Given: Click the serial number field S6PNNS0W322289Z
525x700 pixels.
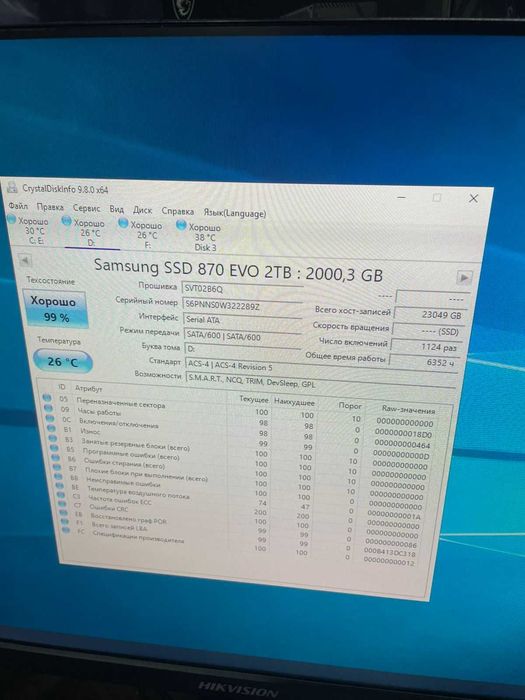Looking at the screenshot, I should click(x=242, y=306).
